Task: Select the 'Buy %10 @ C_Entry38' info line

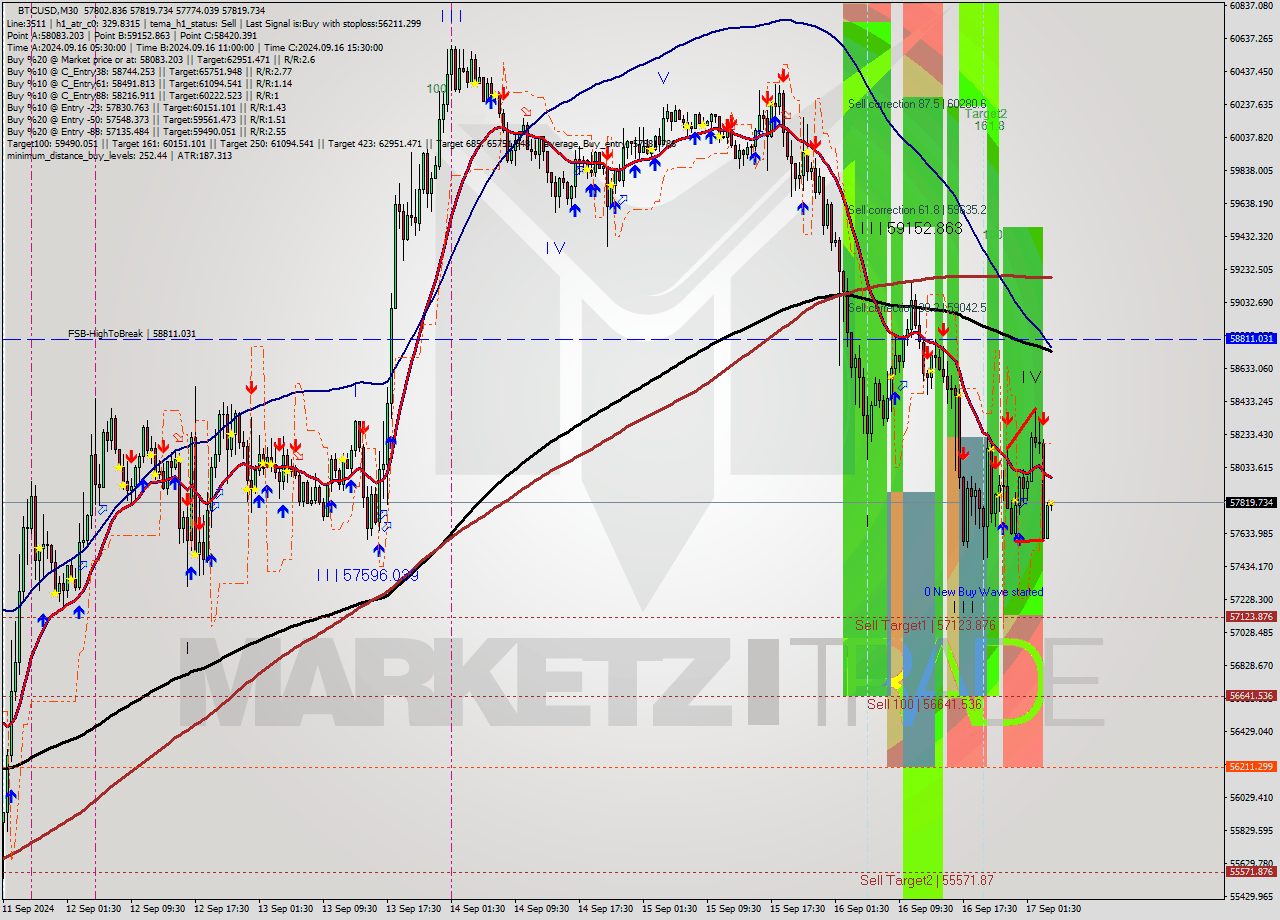Action: point(148,71)
